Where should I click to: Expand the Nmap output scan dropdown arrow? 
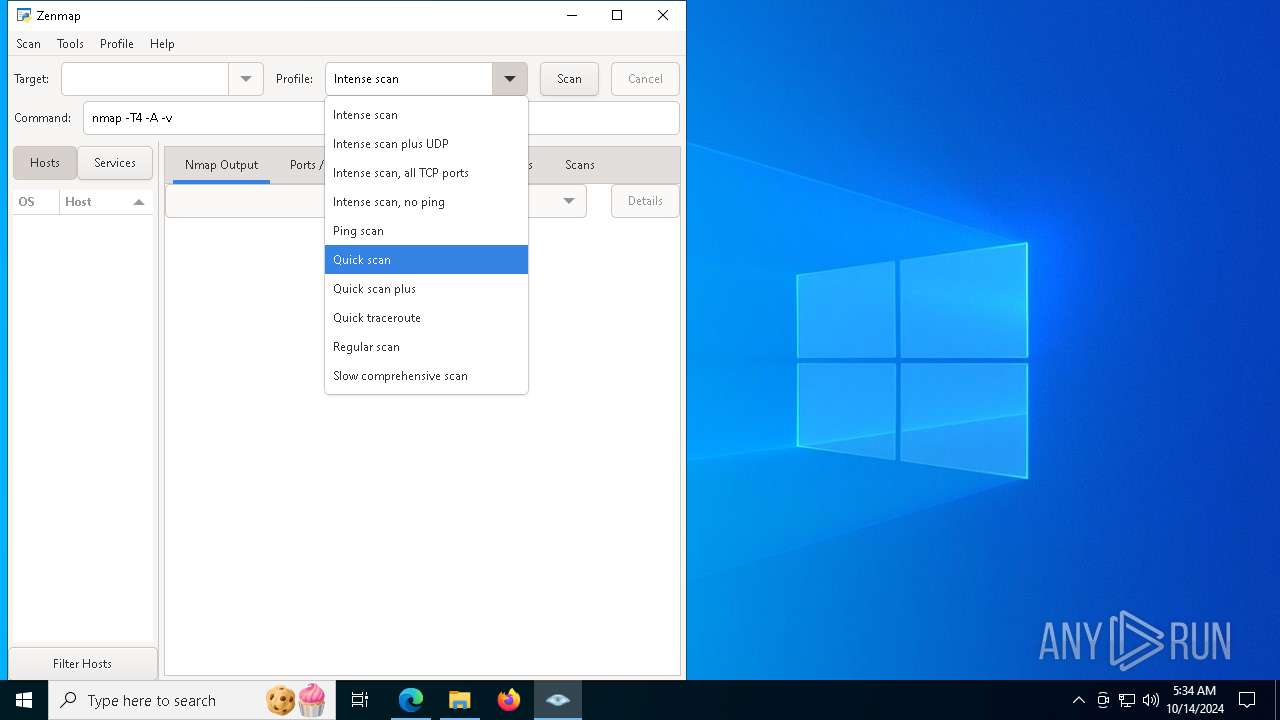coord(568,201)
